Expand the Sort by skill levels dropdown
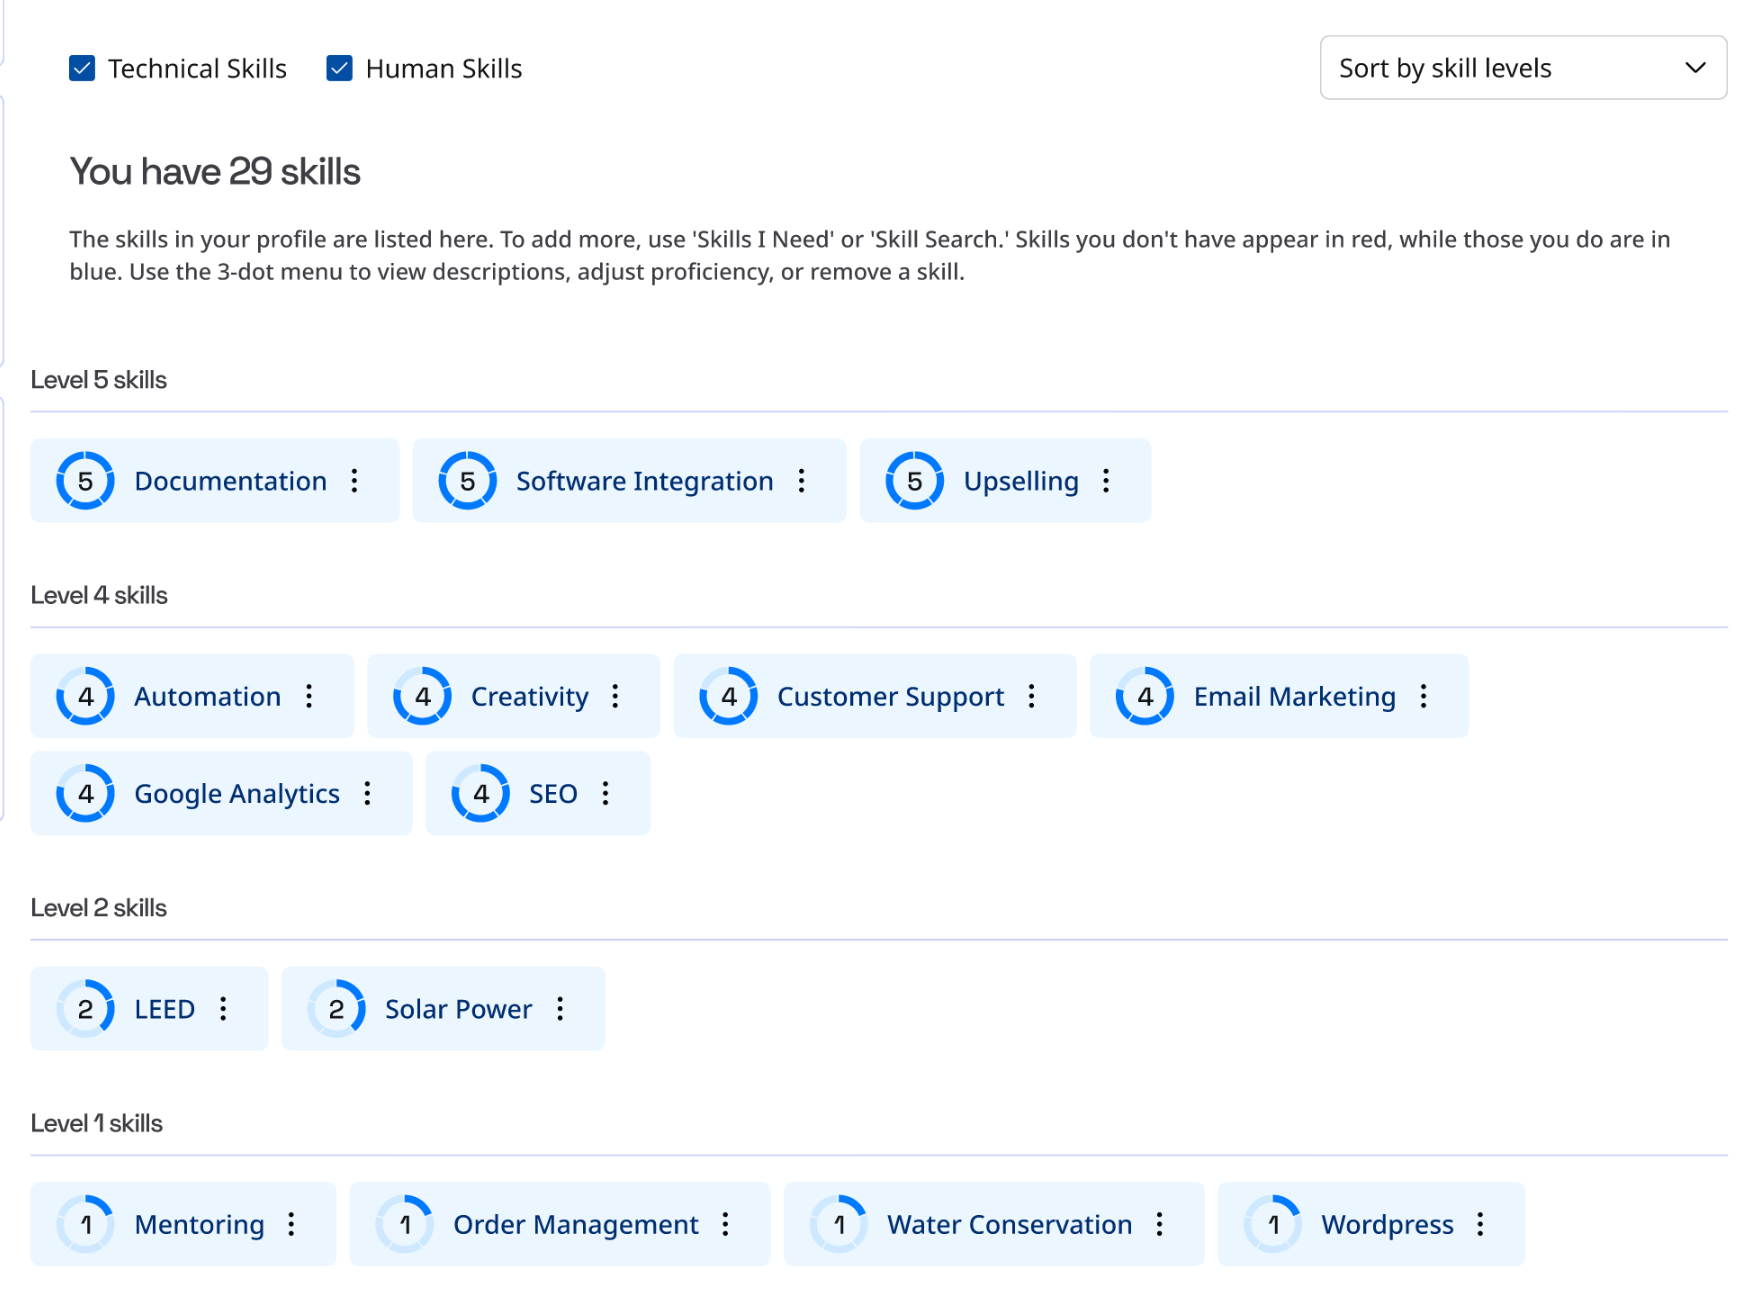 point(1522,68)
